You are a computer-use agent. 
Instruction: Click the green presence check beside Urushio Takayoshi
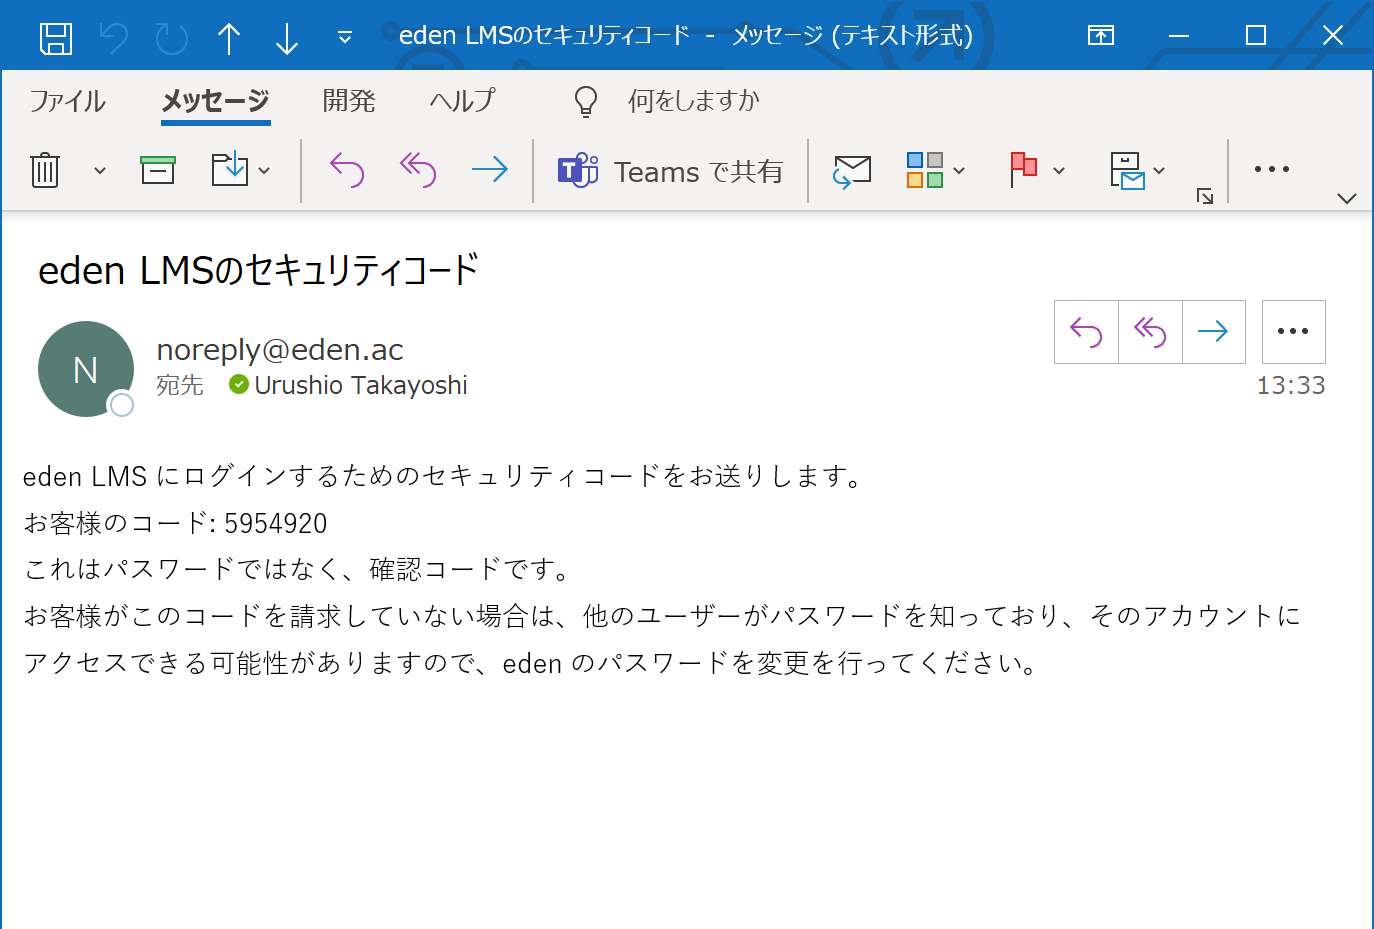(x=239, y=384)
